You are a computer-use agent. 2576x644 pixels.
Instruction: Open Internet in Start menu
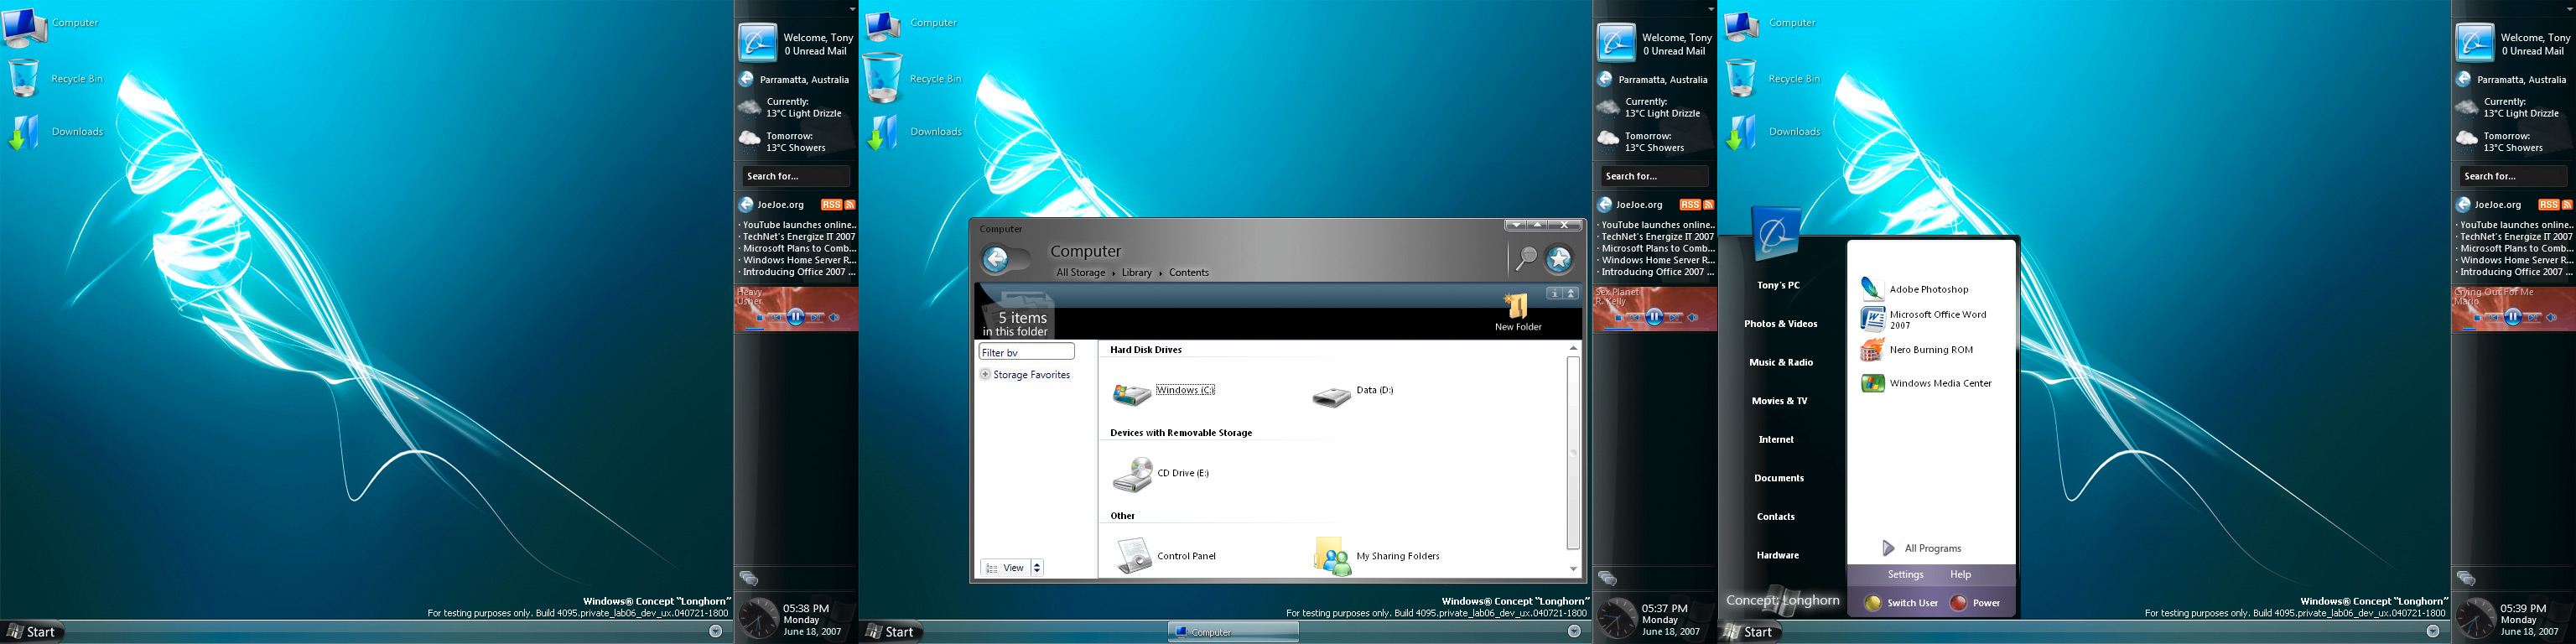(1776, 440)
